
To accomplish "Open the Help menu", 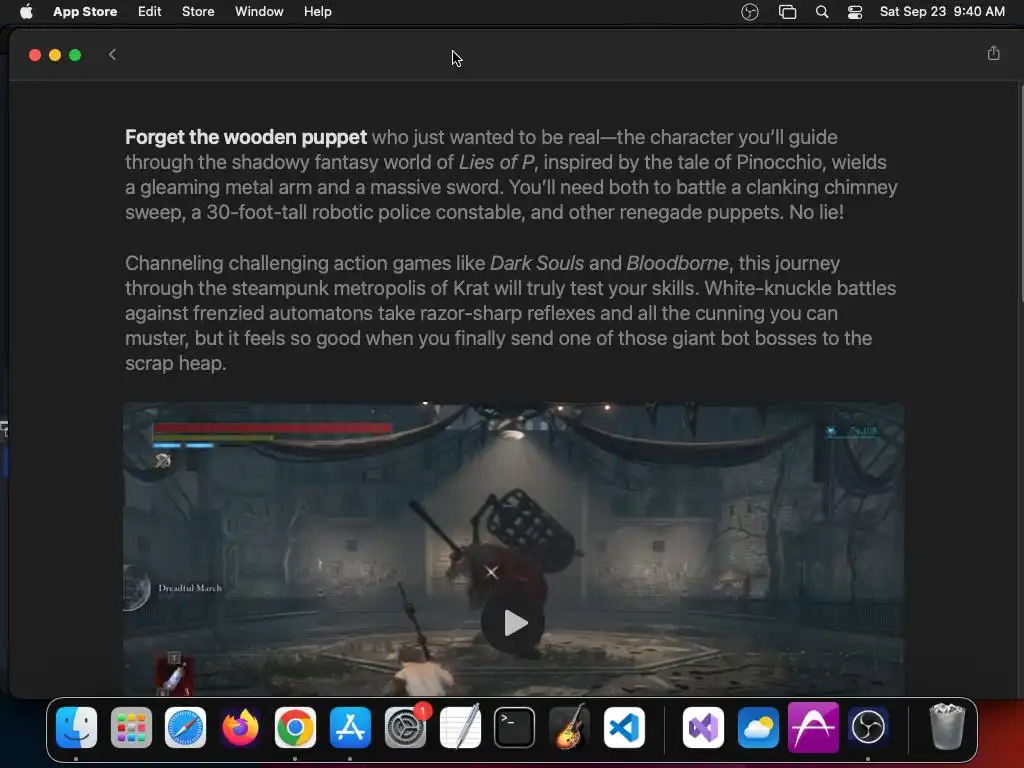I will [317, 12].
